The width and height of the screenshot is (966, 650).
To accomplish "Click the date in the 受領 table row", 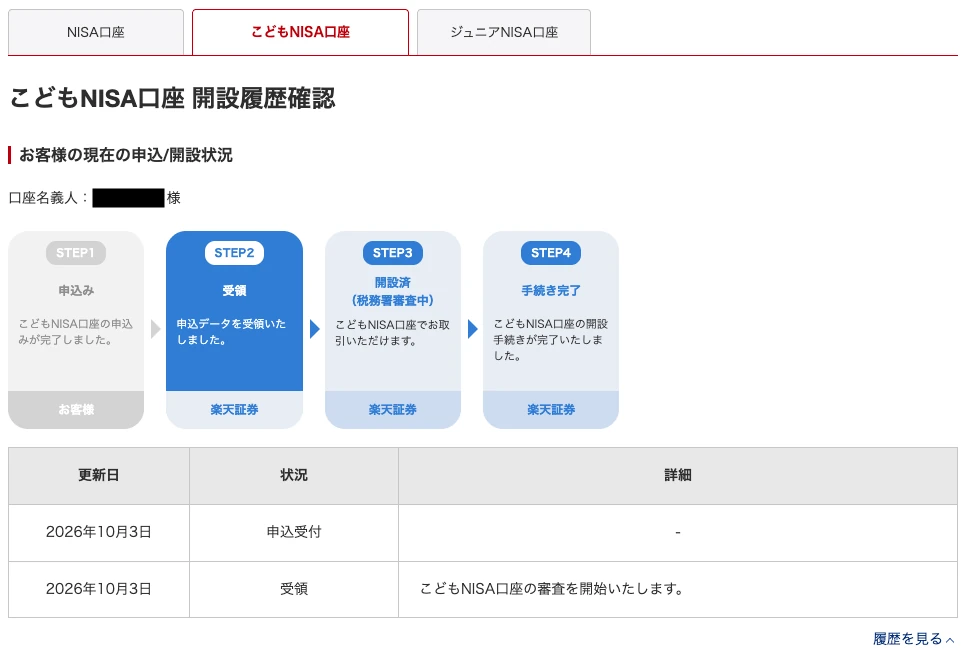I will (99, 589).
